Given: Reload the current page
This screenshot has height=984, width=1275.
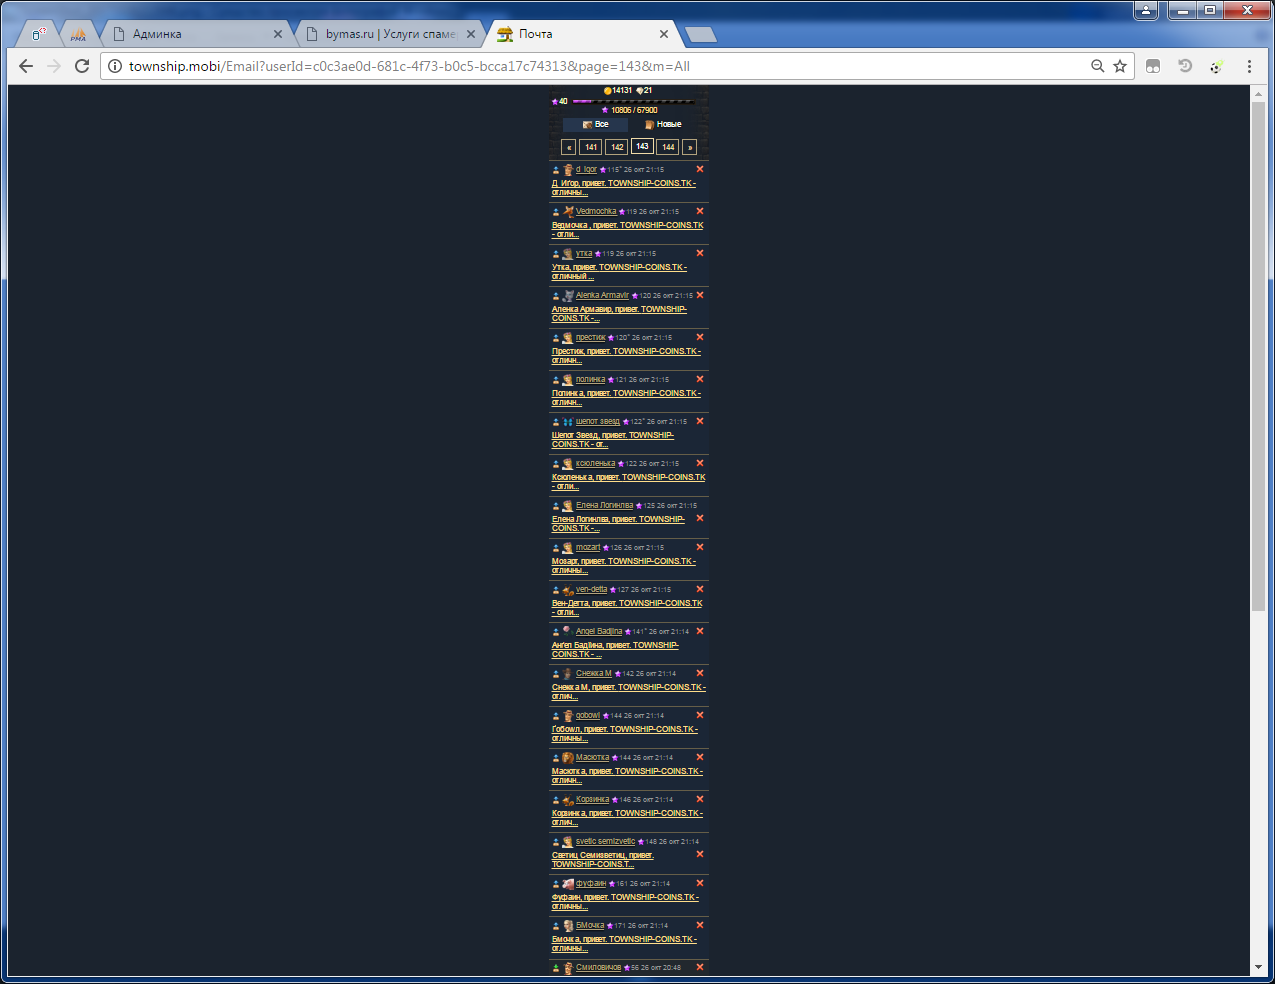Looking at the screenshot, I should pyautogui.click(x=82, y=66).
